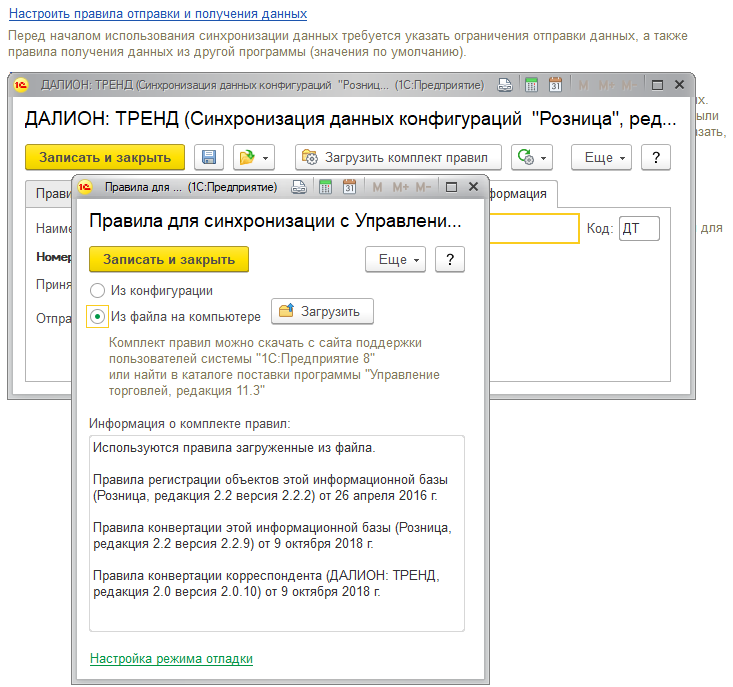Click text Используются правила загруженные из файла.

[x=234, y=448]
